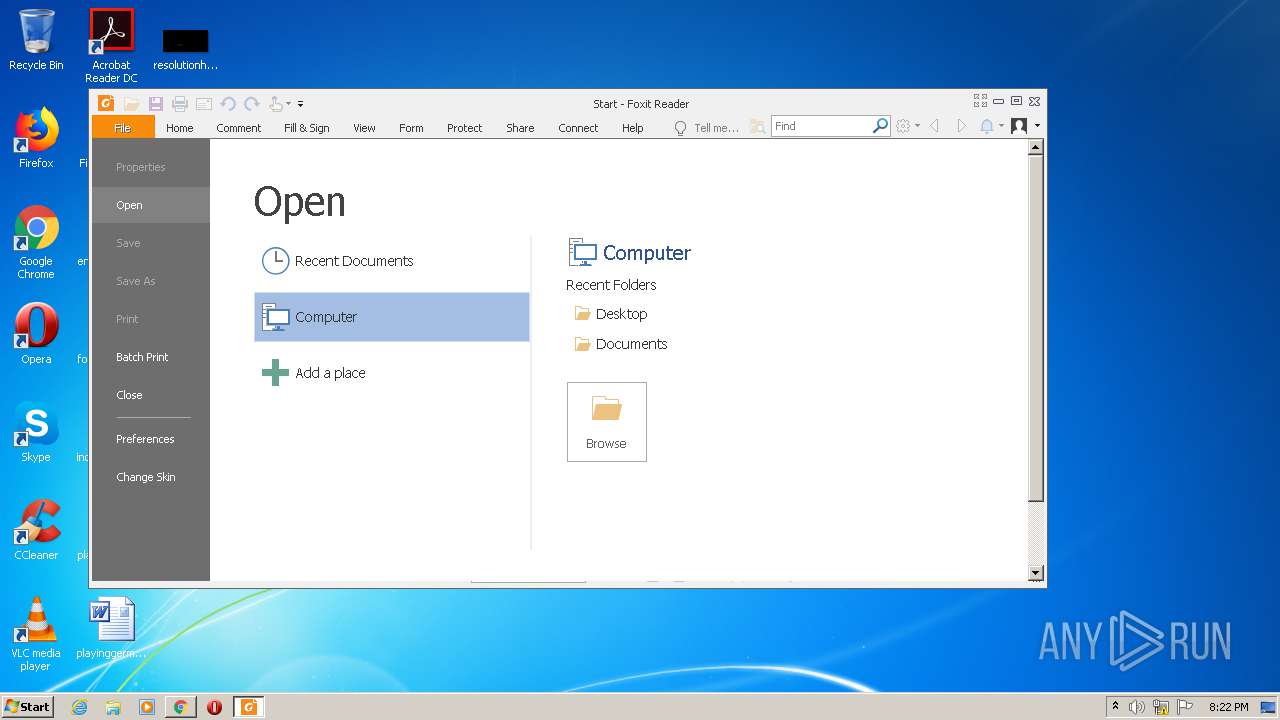Select Open in the File sidebar

pos(151,205)
